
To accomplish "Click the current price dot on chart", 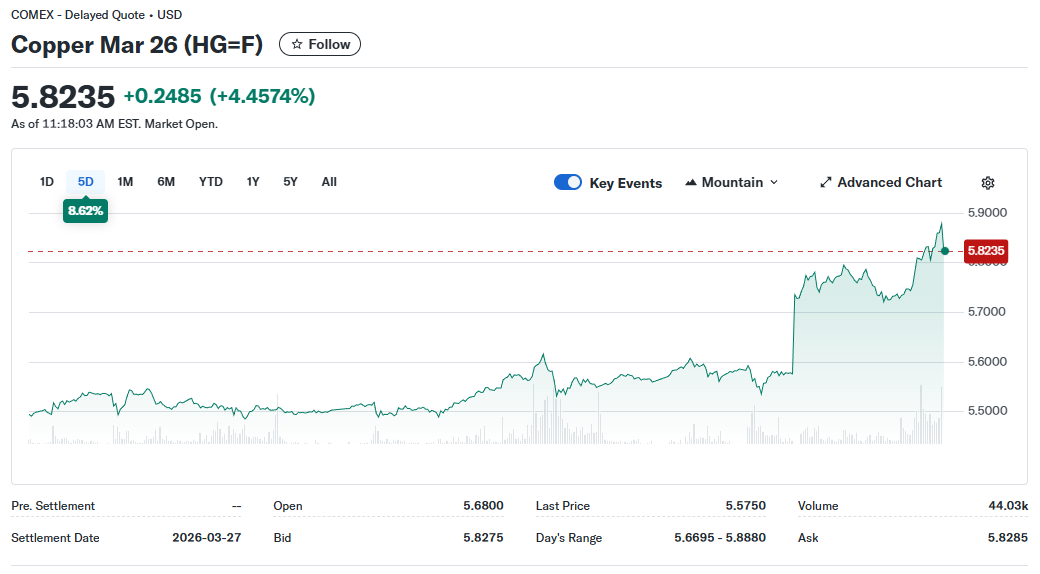I will tap(944, 251).
